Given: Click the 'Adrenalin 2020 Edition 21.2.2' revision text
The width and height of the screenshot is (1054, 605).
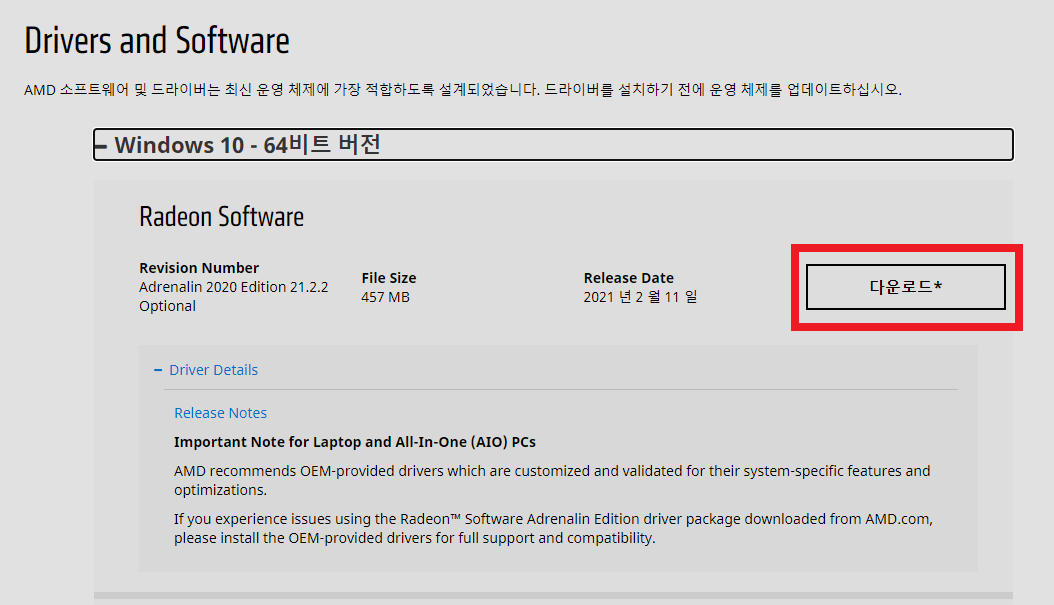Looking at the screenshot, I should point(233,287).
